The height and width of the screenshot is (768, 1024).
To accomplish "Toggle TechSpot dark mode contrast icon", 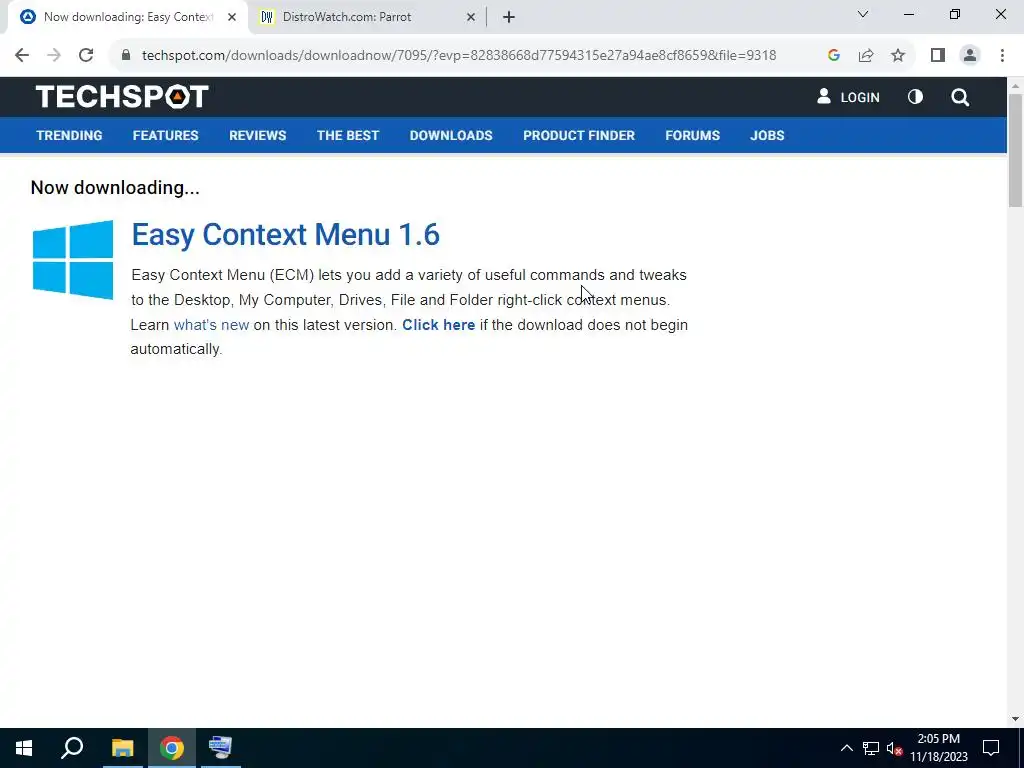I will 915,97.
